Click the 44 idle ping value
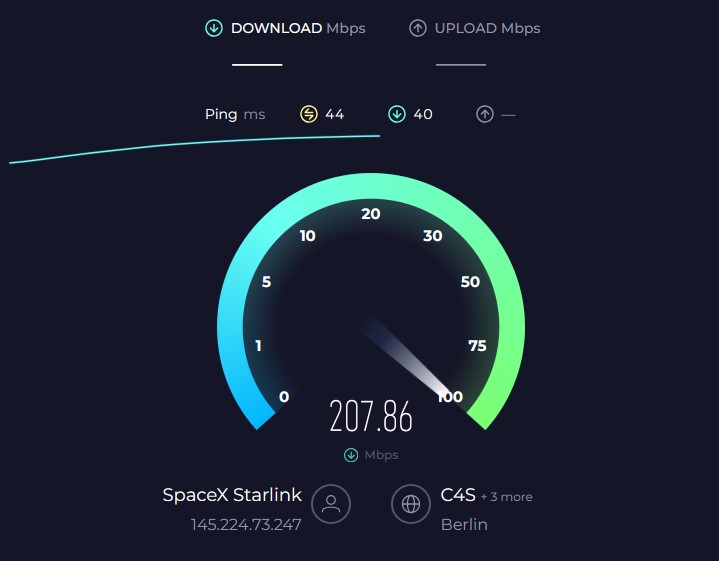This screenshot has height=561, width=719. [x=335, y=114]
